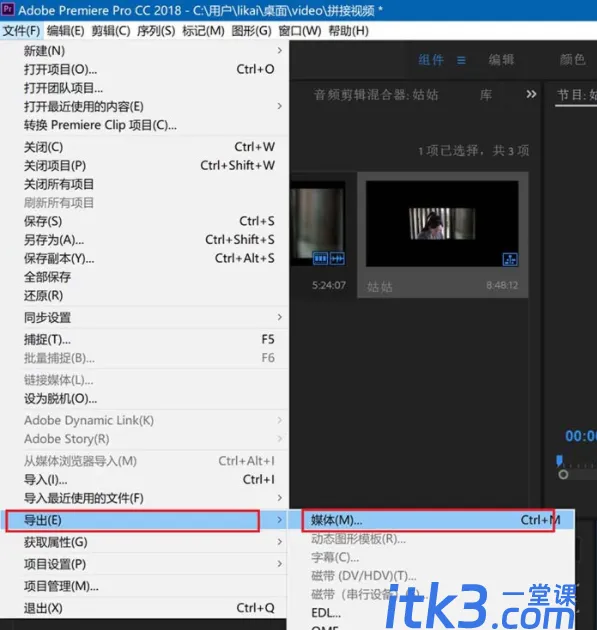The height and width of the screenshot is (630, 597).
Task: Click the blue timecode in program monitor
Action: click(581, 436)
